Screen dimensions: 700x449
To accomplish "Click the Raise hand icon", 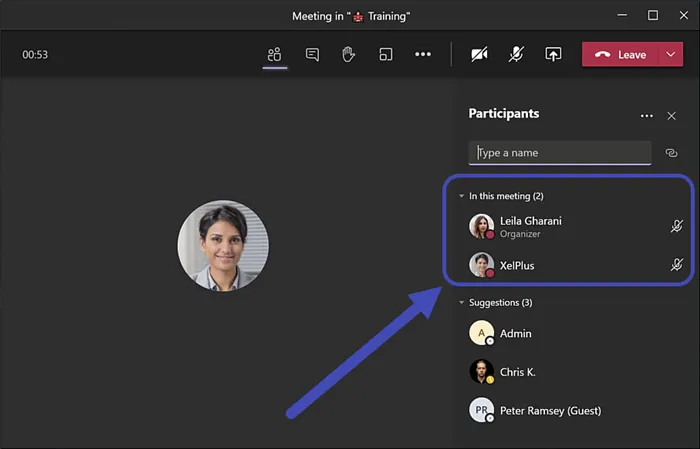I will 349,55.
